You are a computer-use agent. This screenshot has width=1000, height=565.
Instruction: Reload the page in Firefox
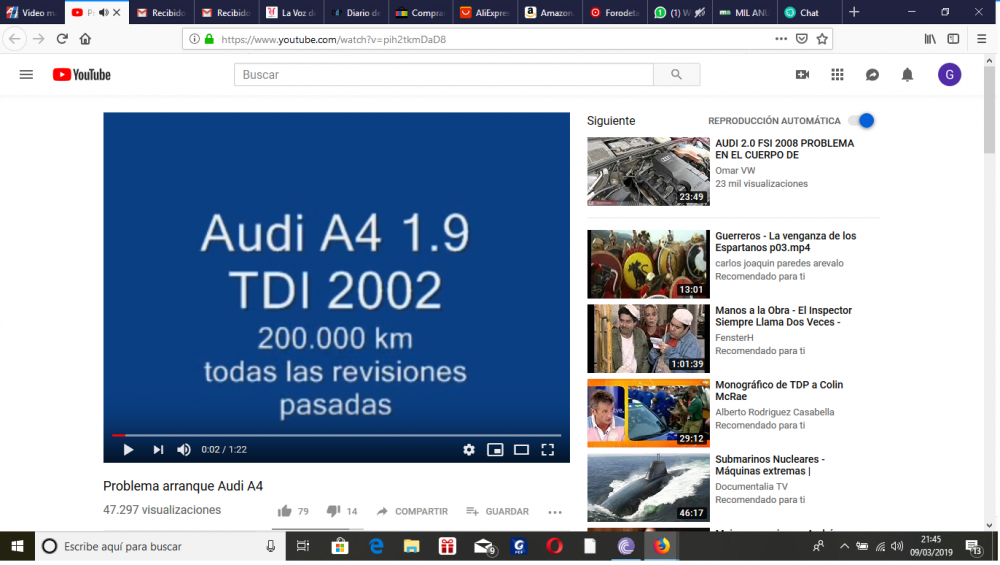click(x=62, y=39)
